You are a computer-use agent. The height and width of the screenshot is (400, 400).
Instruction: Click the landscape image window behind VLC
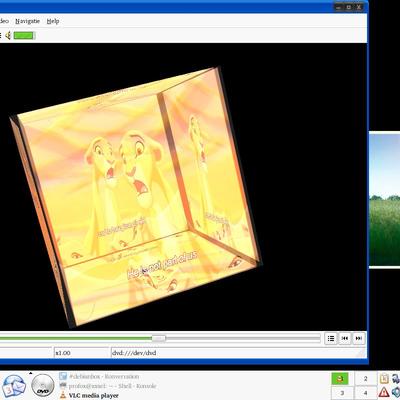click(384, 199)
